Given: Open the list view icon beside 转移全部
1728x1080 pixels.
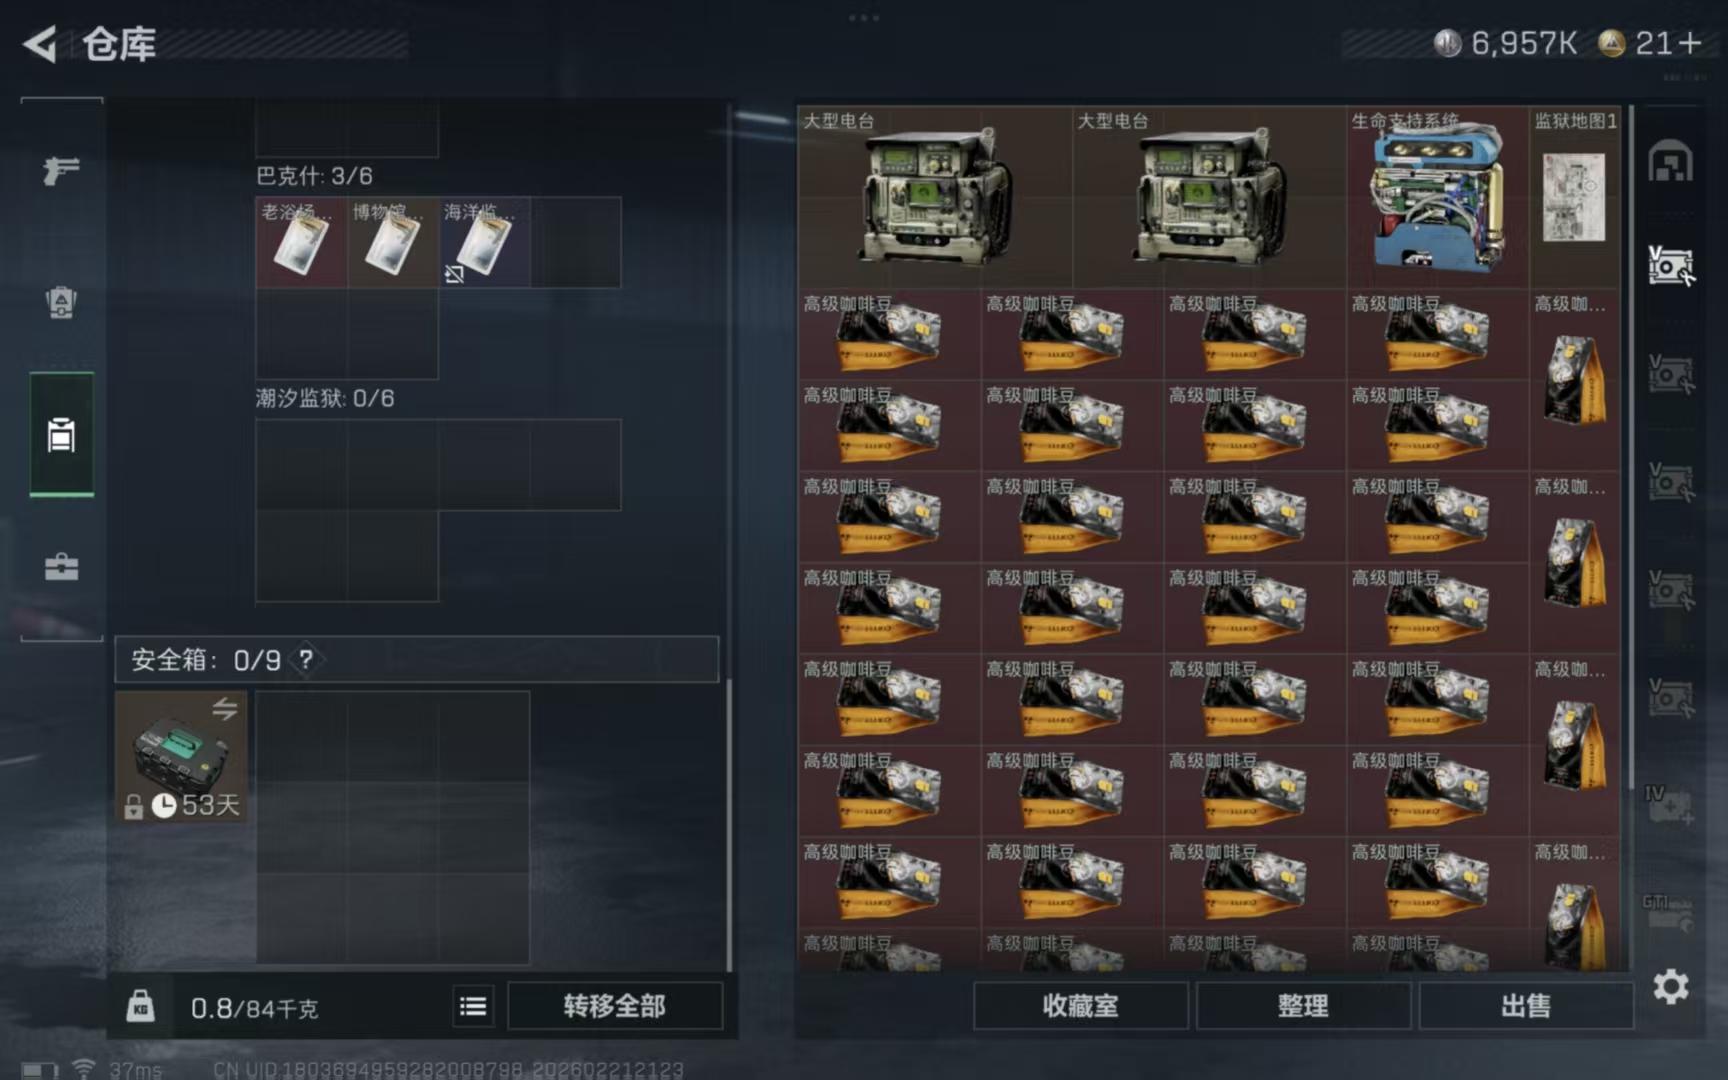Looking at the screenshot, I should pyautogui.click(x=473, y=1006).
